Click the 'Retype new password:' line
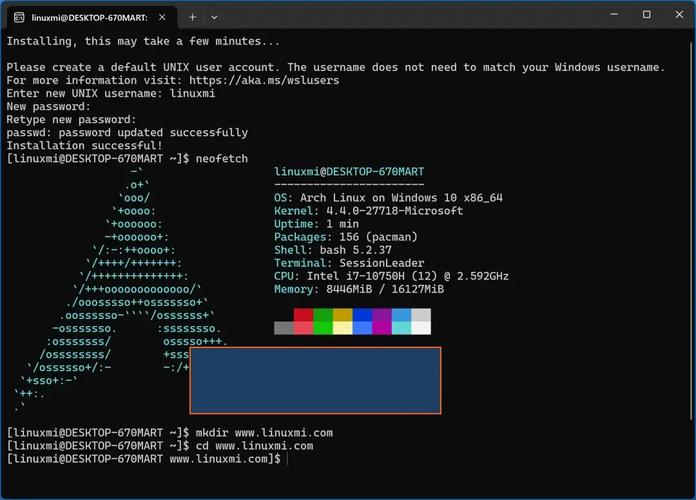 point(71,119)
